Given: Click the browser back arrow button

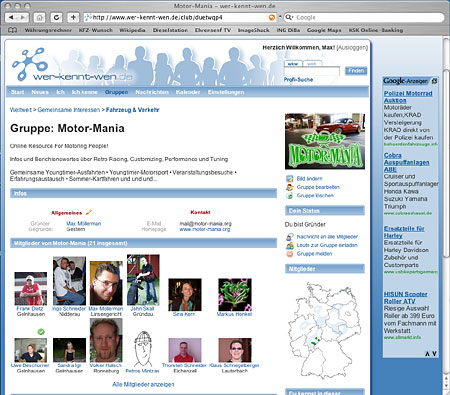Looking at the screenshot, I should pyautogui.click(x=11, y=17).
